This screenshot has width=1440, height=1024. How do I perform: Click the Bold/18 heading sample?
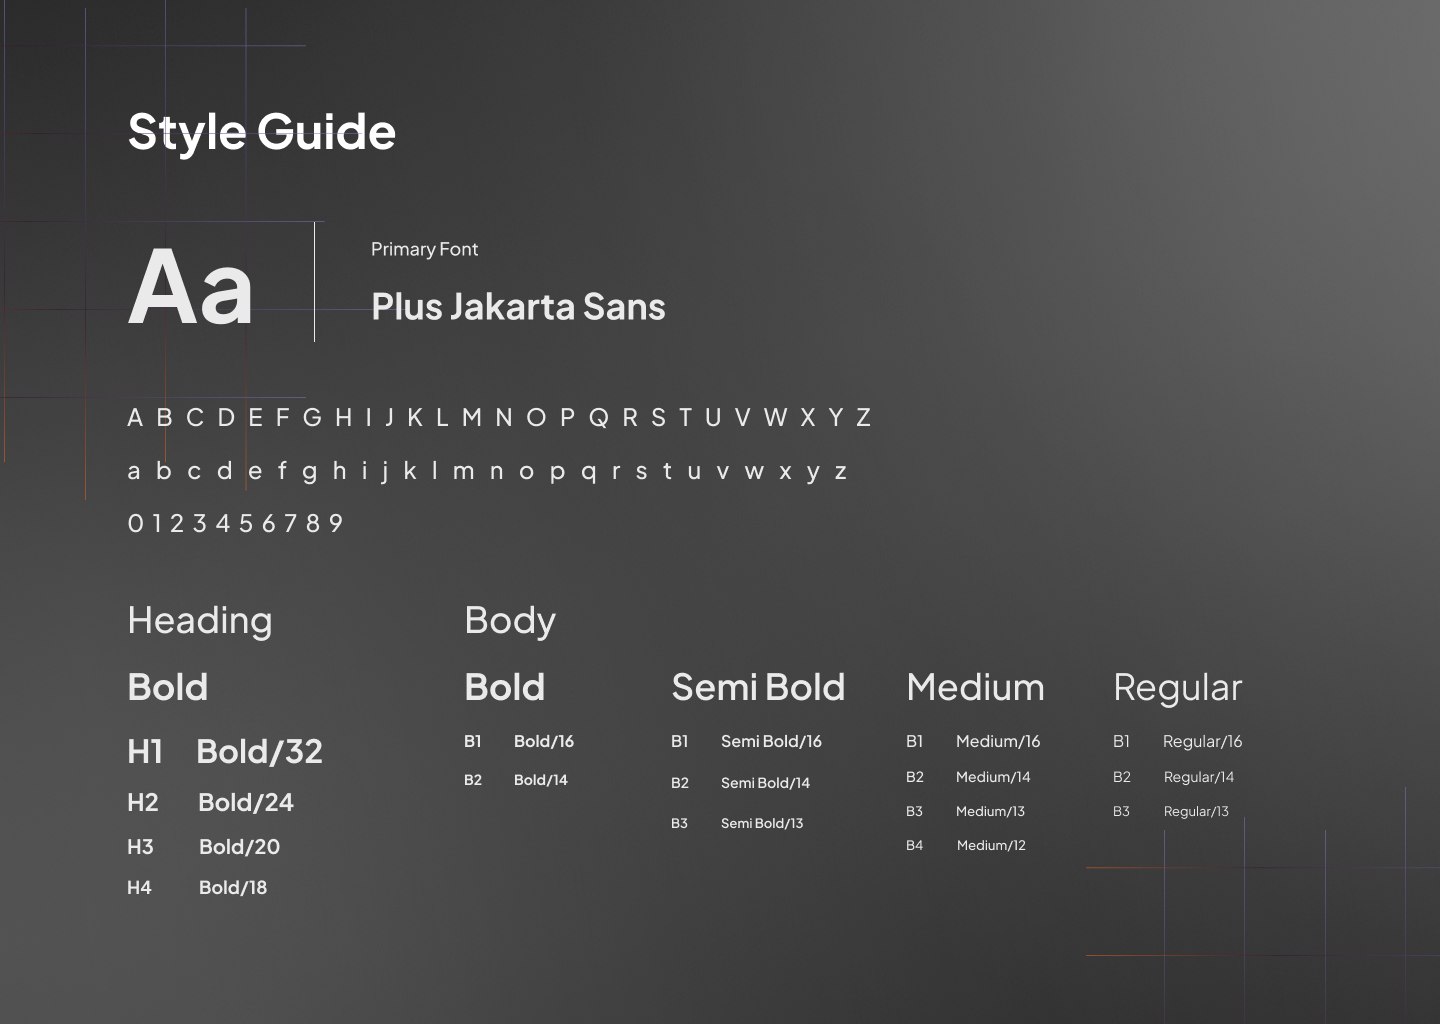(x=233, y=887)
